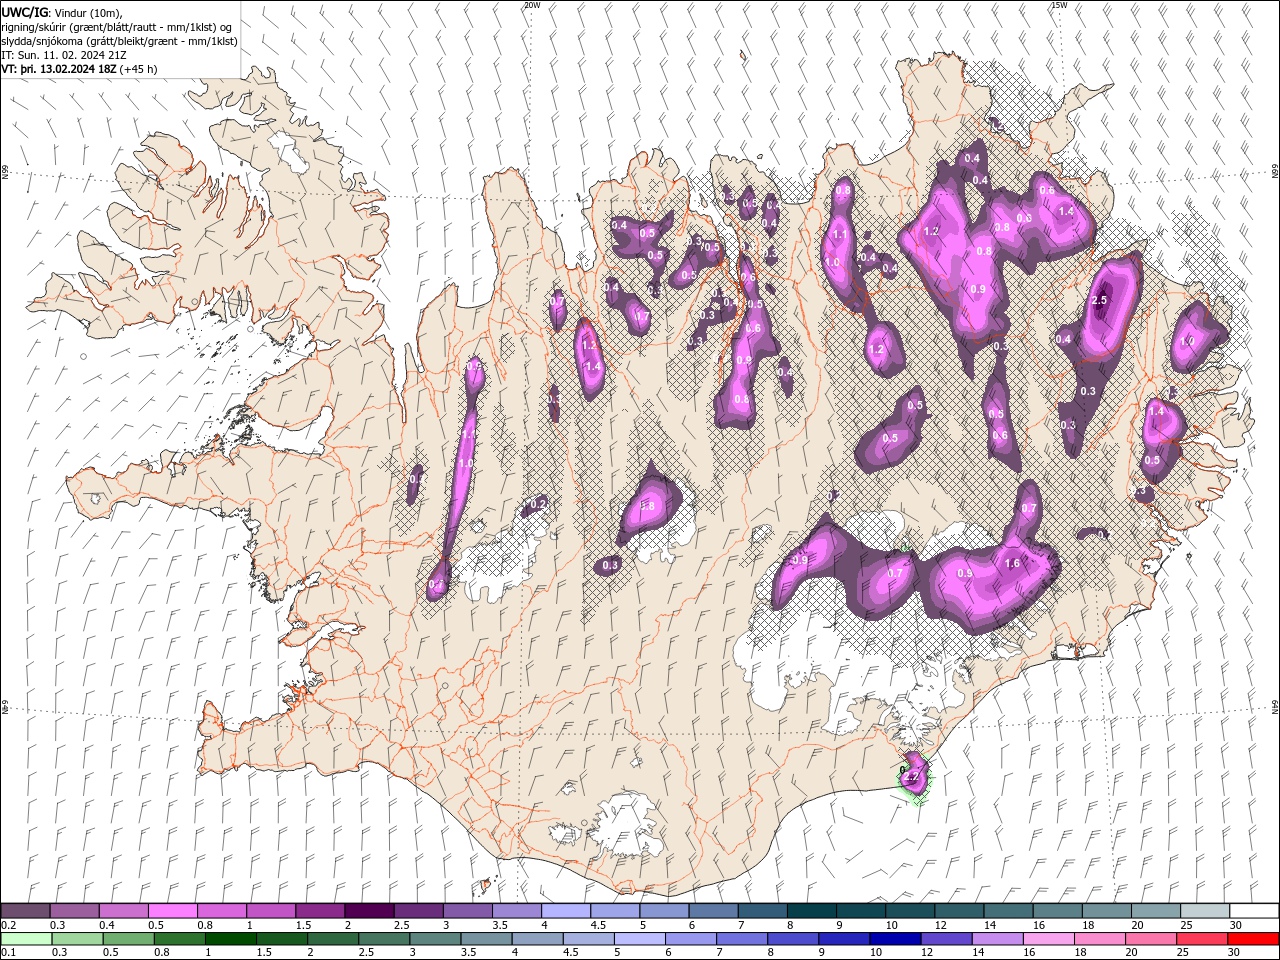Select the lavender 4 swatch in upper legend
The width and height of the screenshot is (1280, 960).
click(566, 911)
